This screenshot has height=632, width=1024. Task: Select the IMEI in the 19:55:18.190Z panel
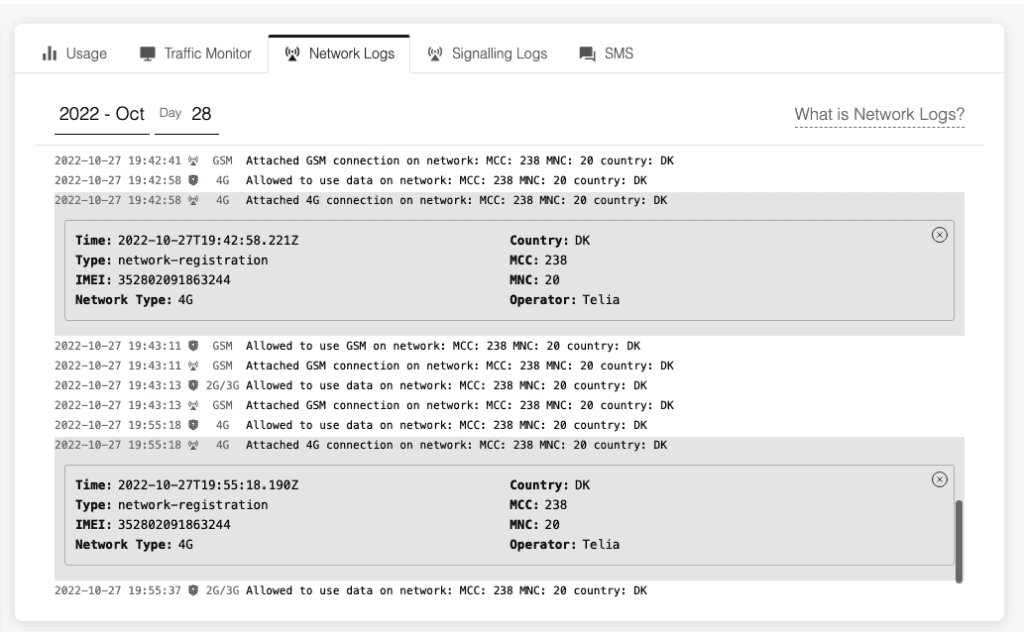coord(174,525)
